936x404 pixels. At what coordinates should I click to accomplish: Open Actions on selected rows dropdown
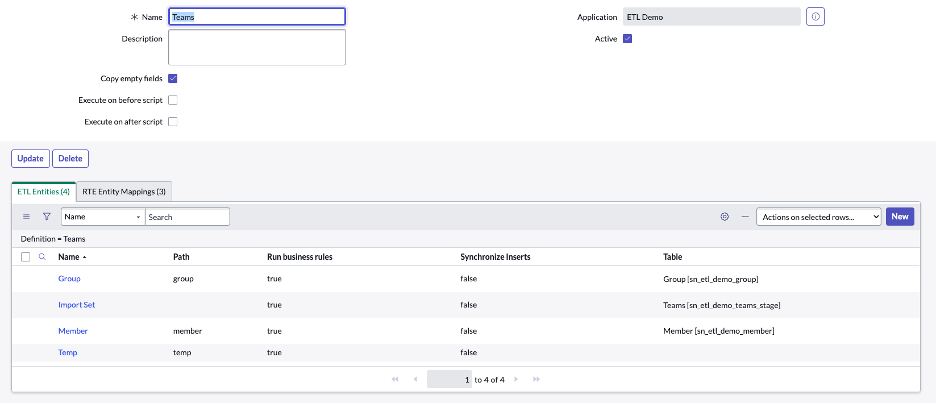pos(819,217)
